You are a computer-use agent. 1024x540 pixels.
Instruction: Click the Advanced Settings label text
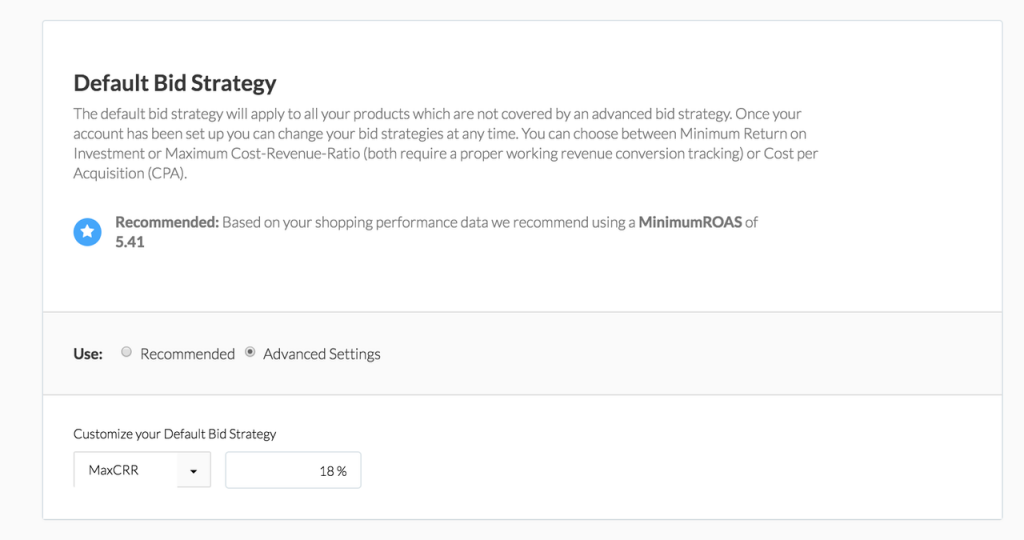[321, 354]
